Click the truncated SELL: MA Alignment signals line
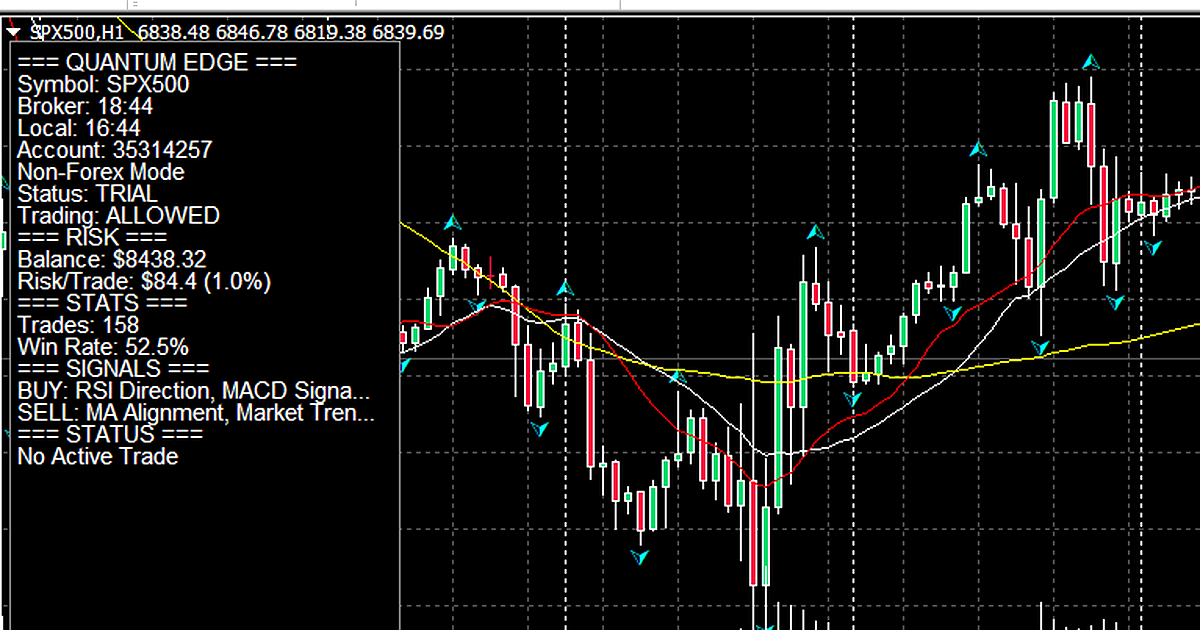Viewport: 1200px width, 630px height. [x=196, y=413]
